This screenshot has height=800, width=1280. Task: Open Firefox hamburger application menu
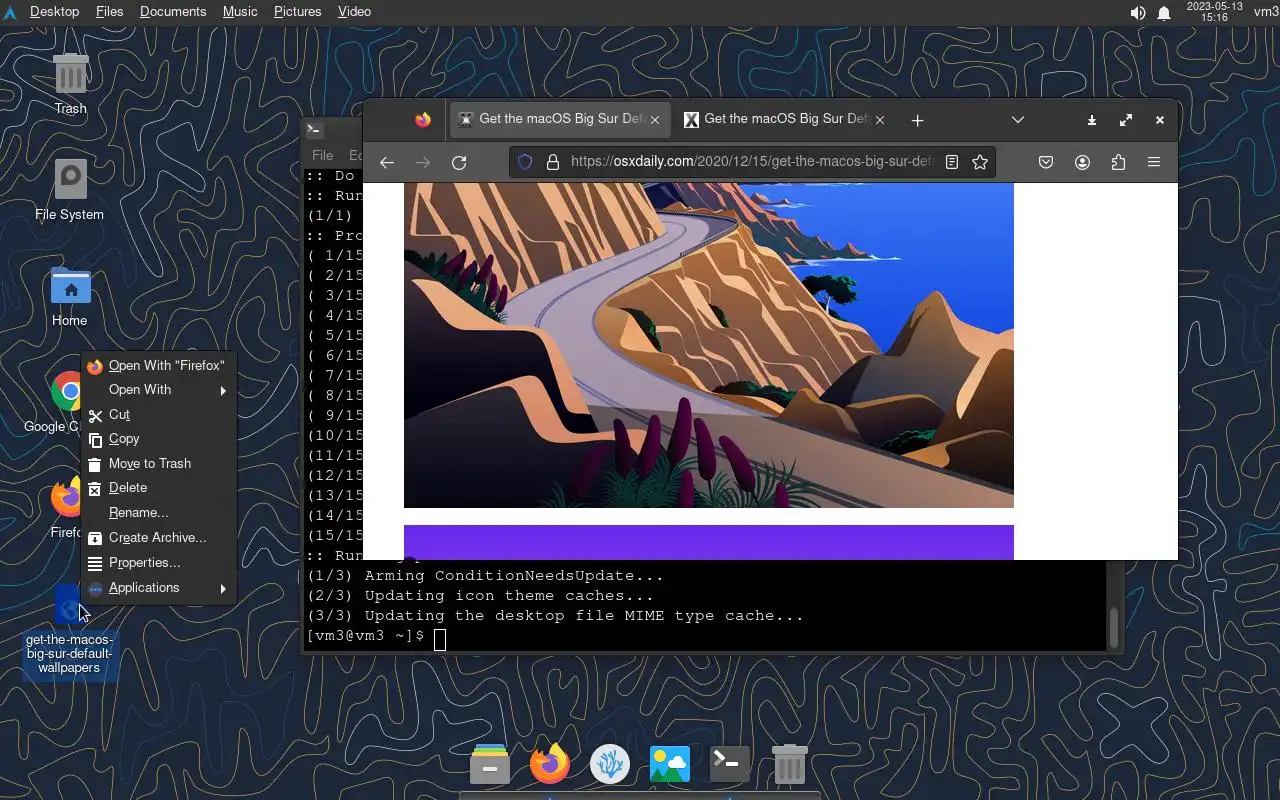[x=1154, y=162]
